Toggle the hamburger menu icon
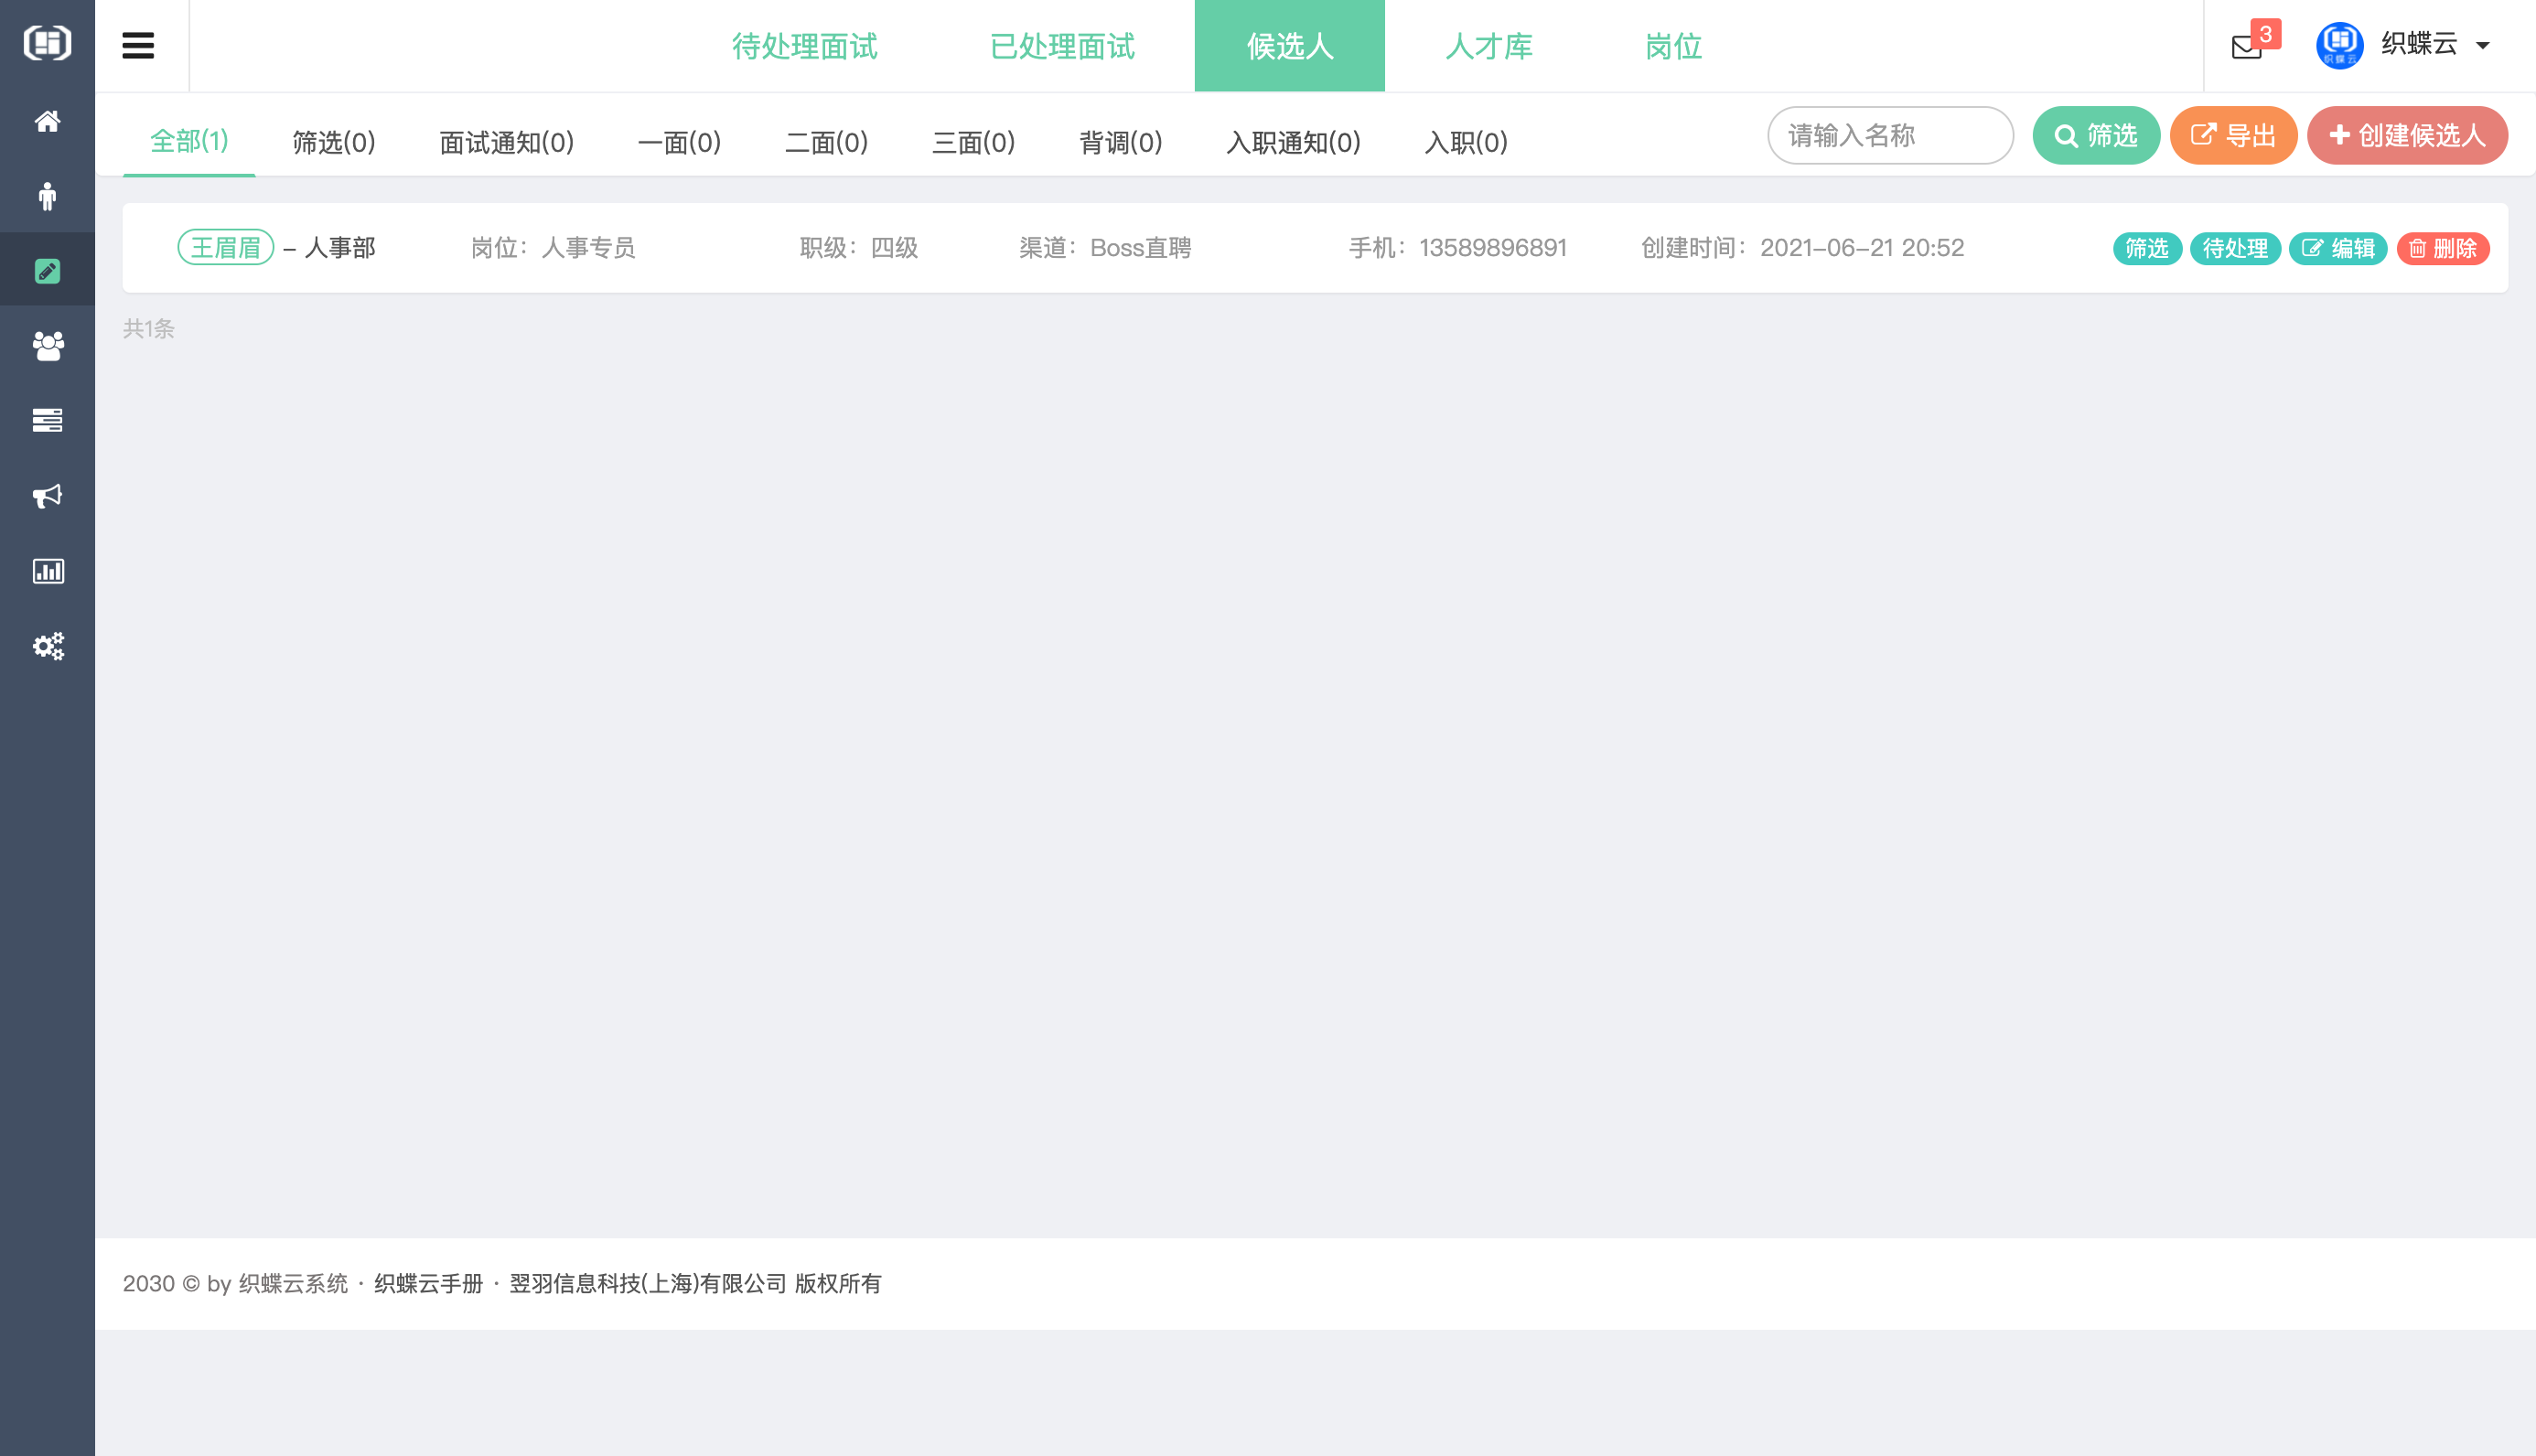The height and width of the screenshot is (1456, 2536). coord(138,45)
